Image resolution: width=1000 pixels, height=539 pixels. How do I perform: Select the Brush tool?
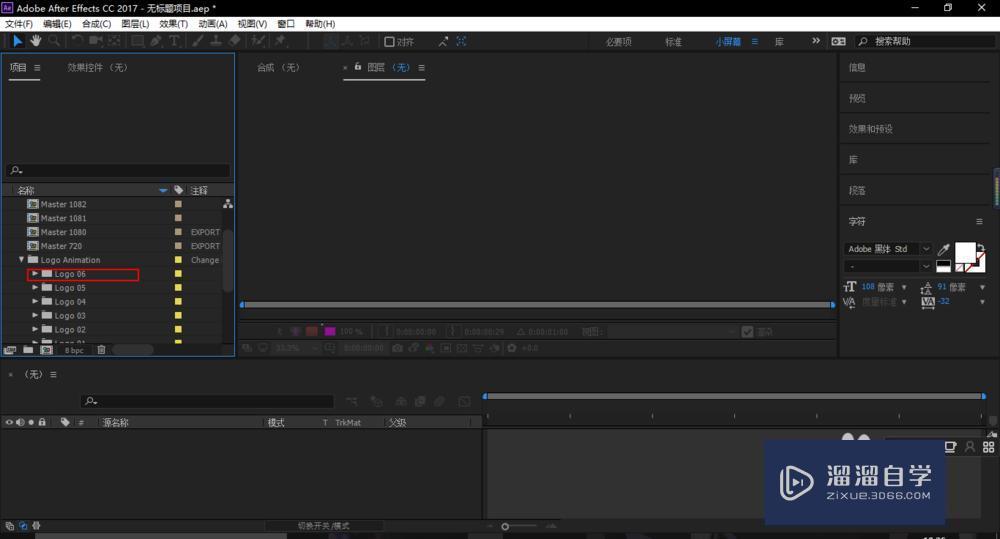(198, 41)
